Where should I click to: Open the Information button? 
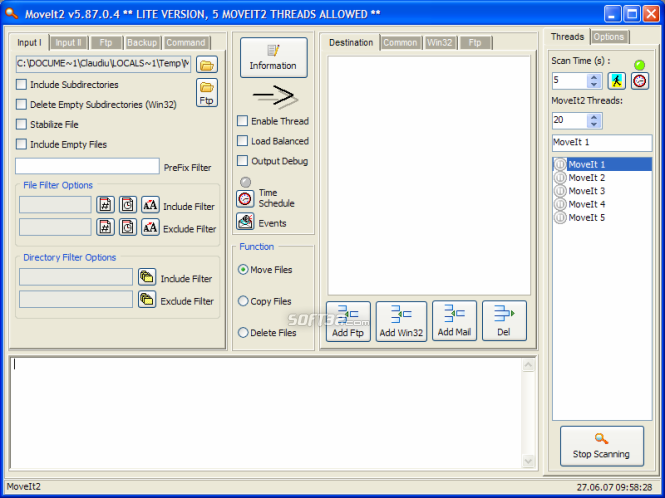[274, 57]
